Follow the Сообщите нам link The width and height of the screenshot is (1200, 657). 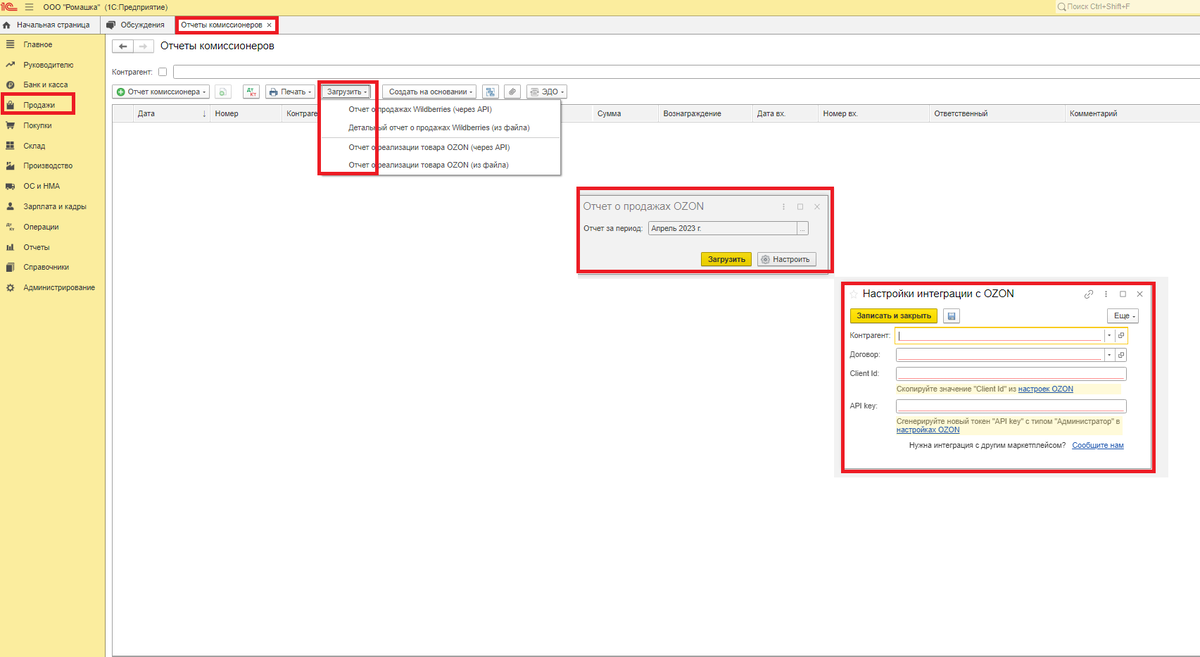click(x=1098, y=445)
